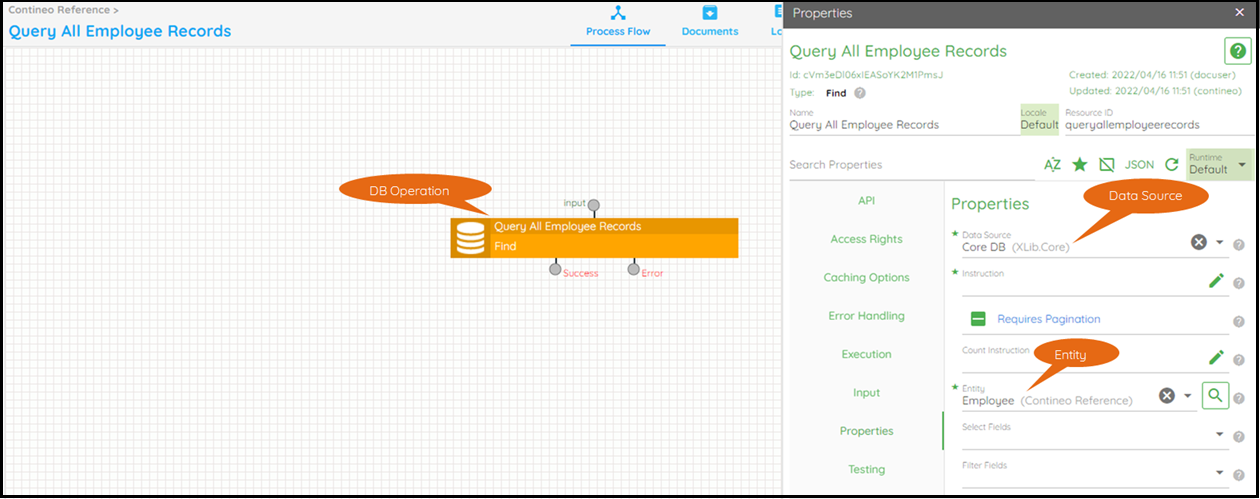Click the crossed-out box icon beside JSON

[x=1106, y=165]
